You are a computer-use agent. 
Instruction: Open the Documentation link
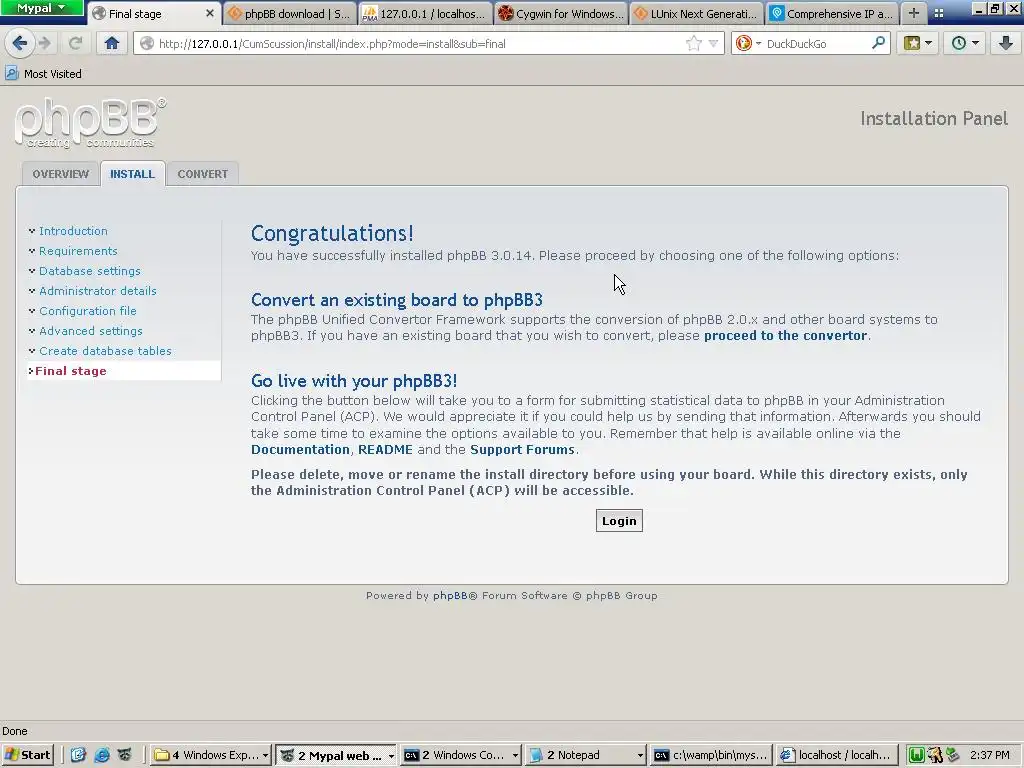(300, 449)
